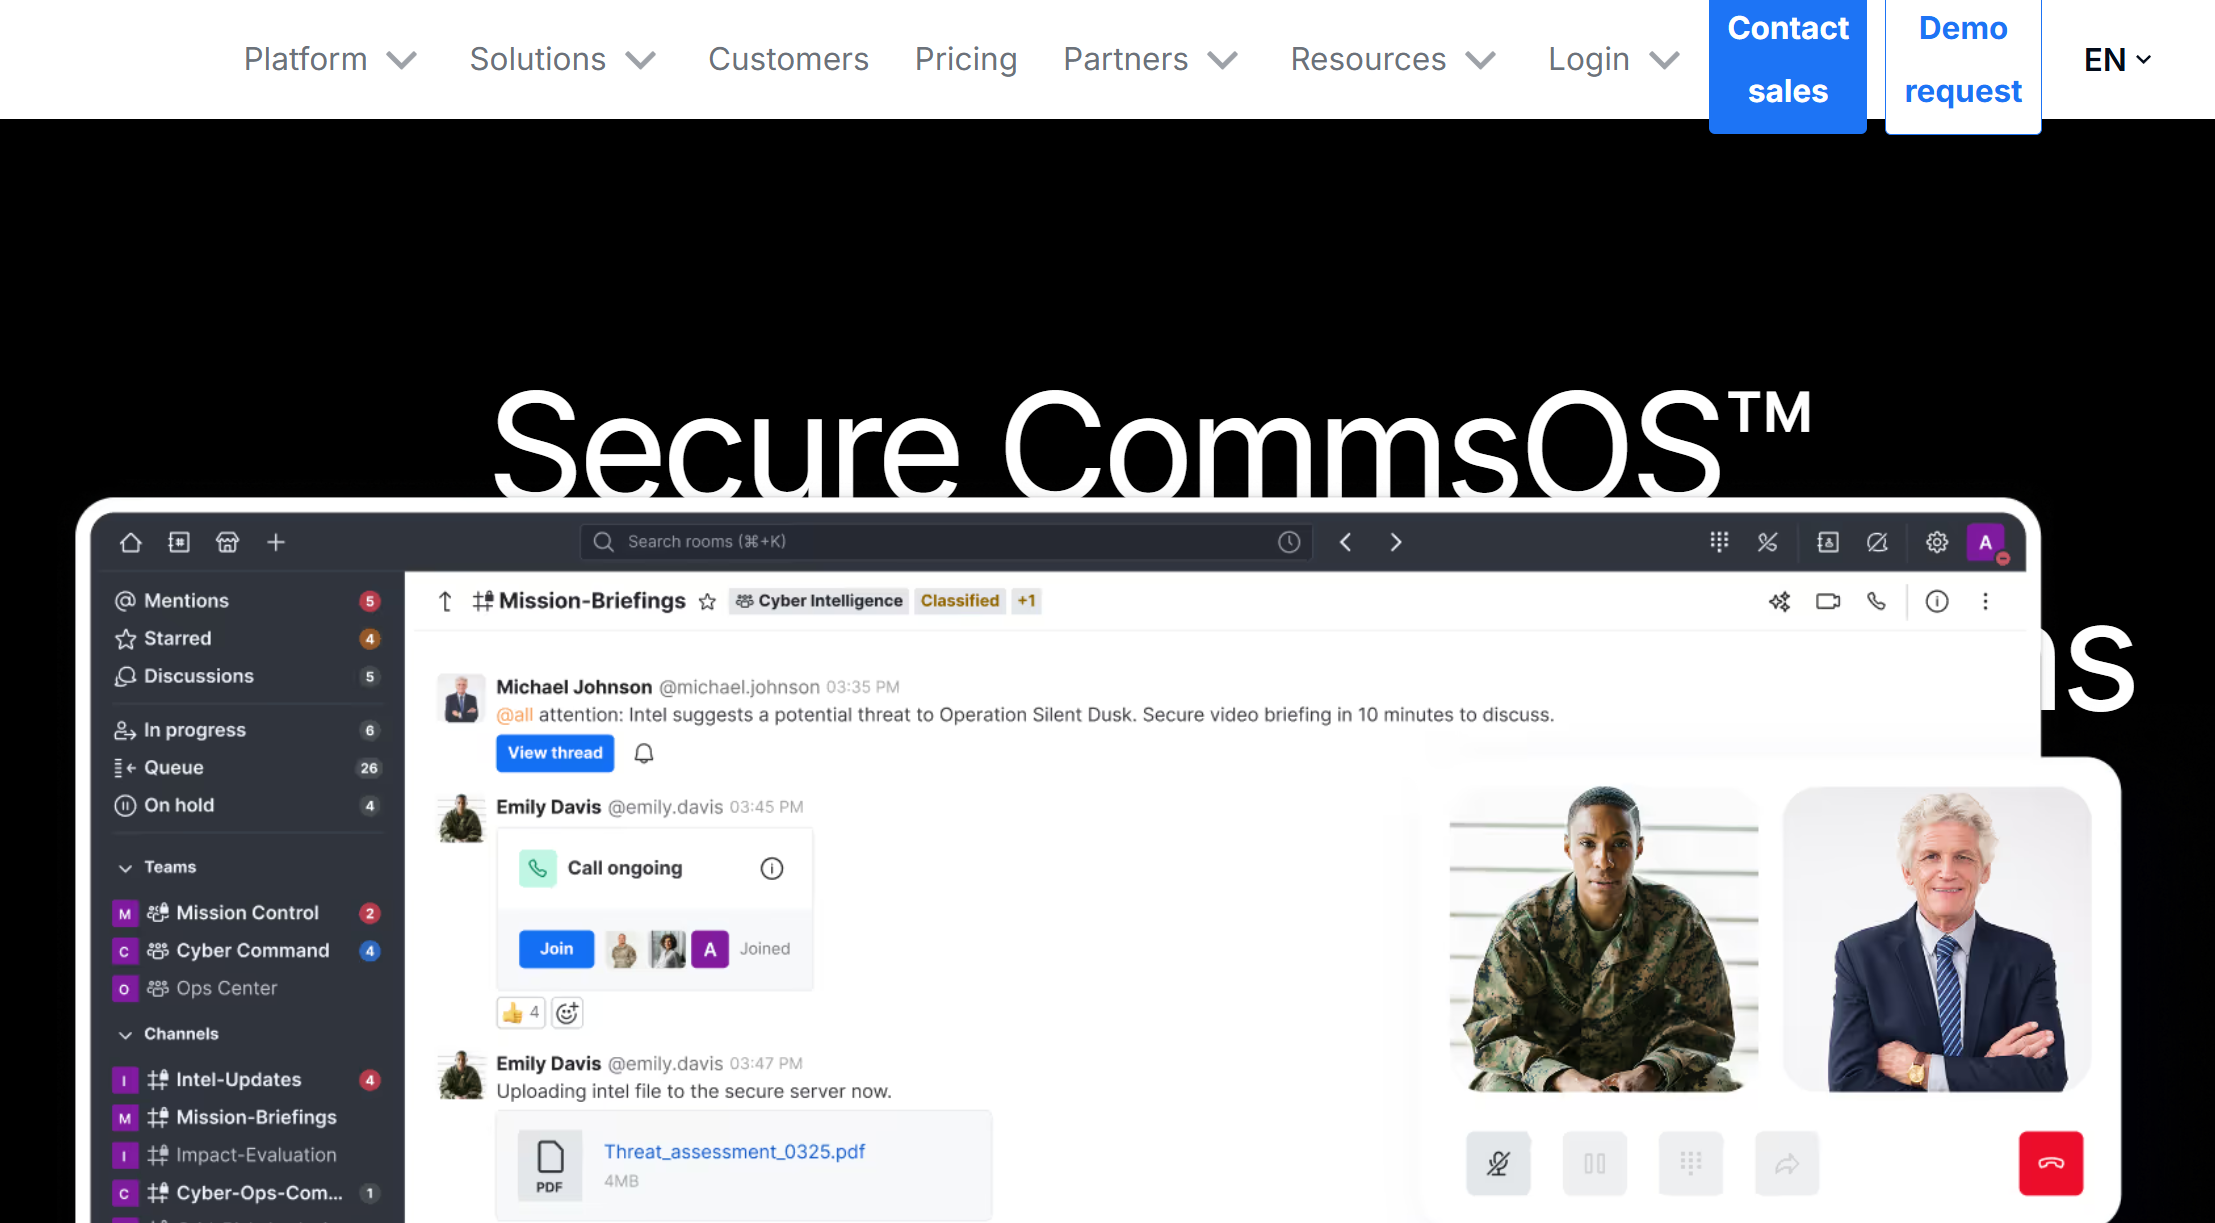This screenshot has width=2215, height=1223.
Task: Open the directory icon next to home
Action: pos(179,542)
